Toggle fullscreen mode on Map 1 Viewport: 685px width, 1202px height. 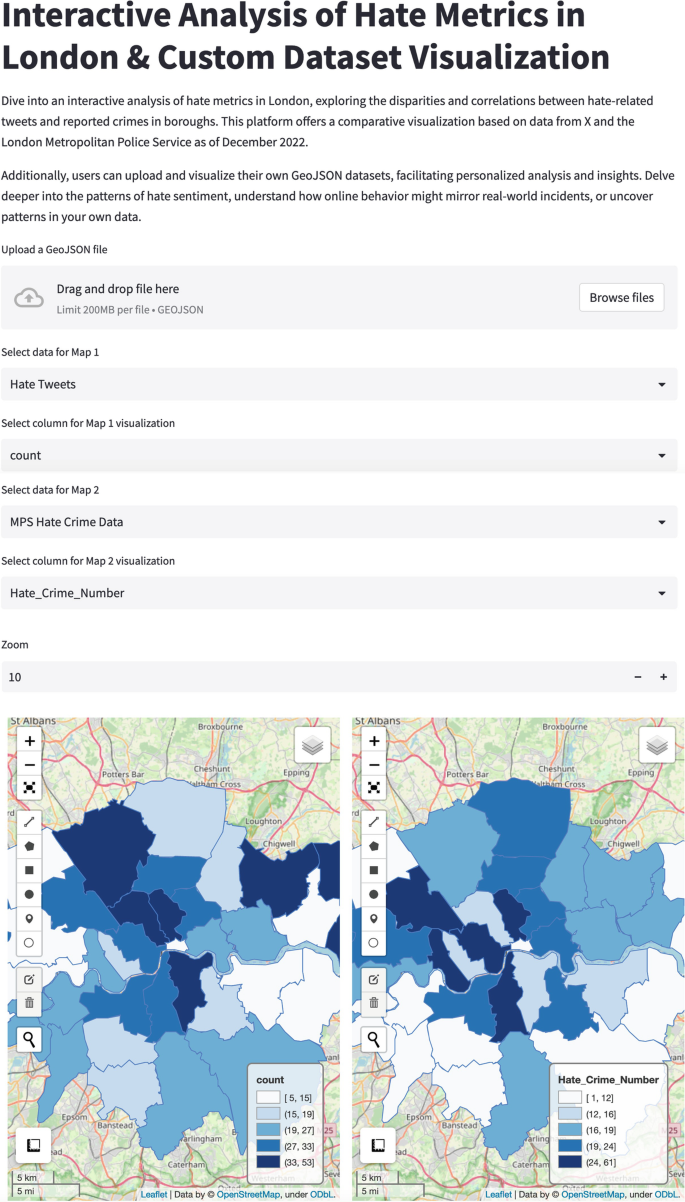[x=28, y=788]
